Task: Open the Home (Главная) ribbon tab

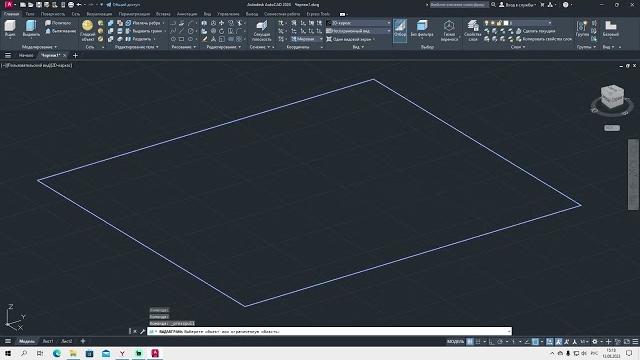Action: pyautogui.click(x=11, y=14)
